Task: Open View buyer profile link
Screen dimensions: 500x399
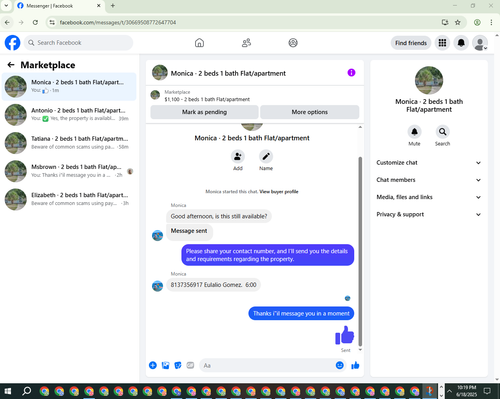Action: click(279, 192)
